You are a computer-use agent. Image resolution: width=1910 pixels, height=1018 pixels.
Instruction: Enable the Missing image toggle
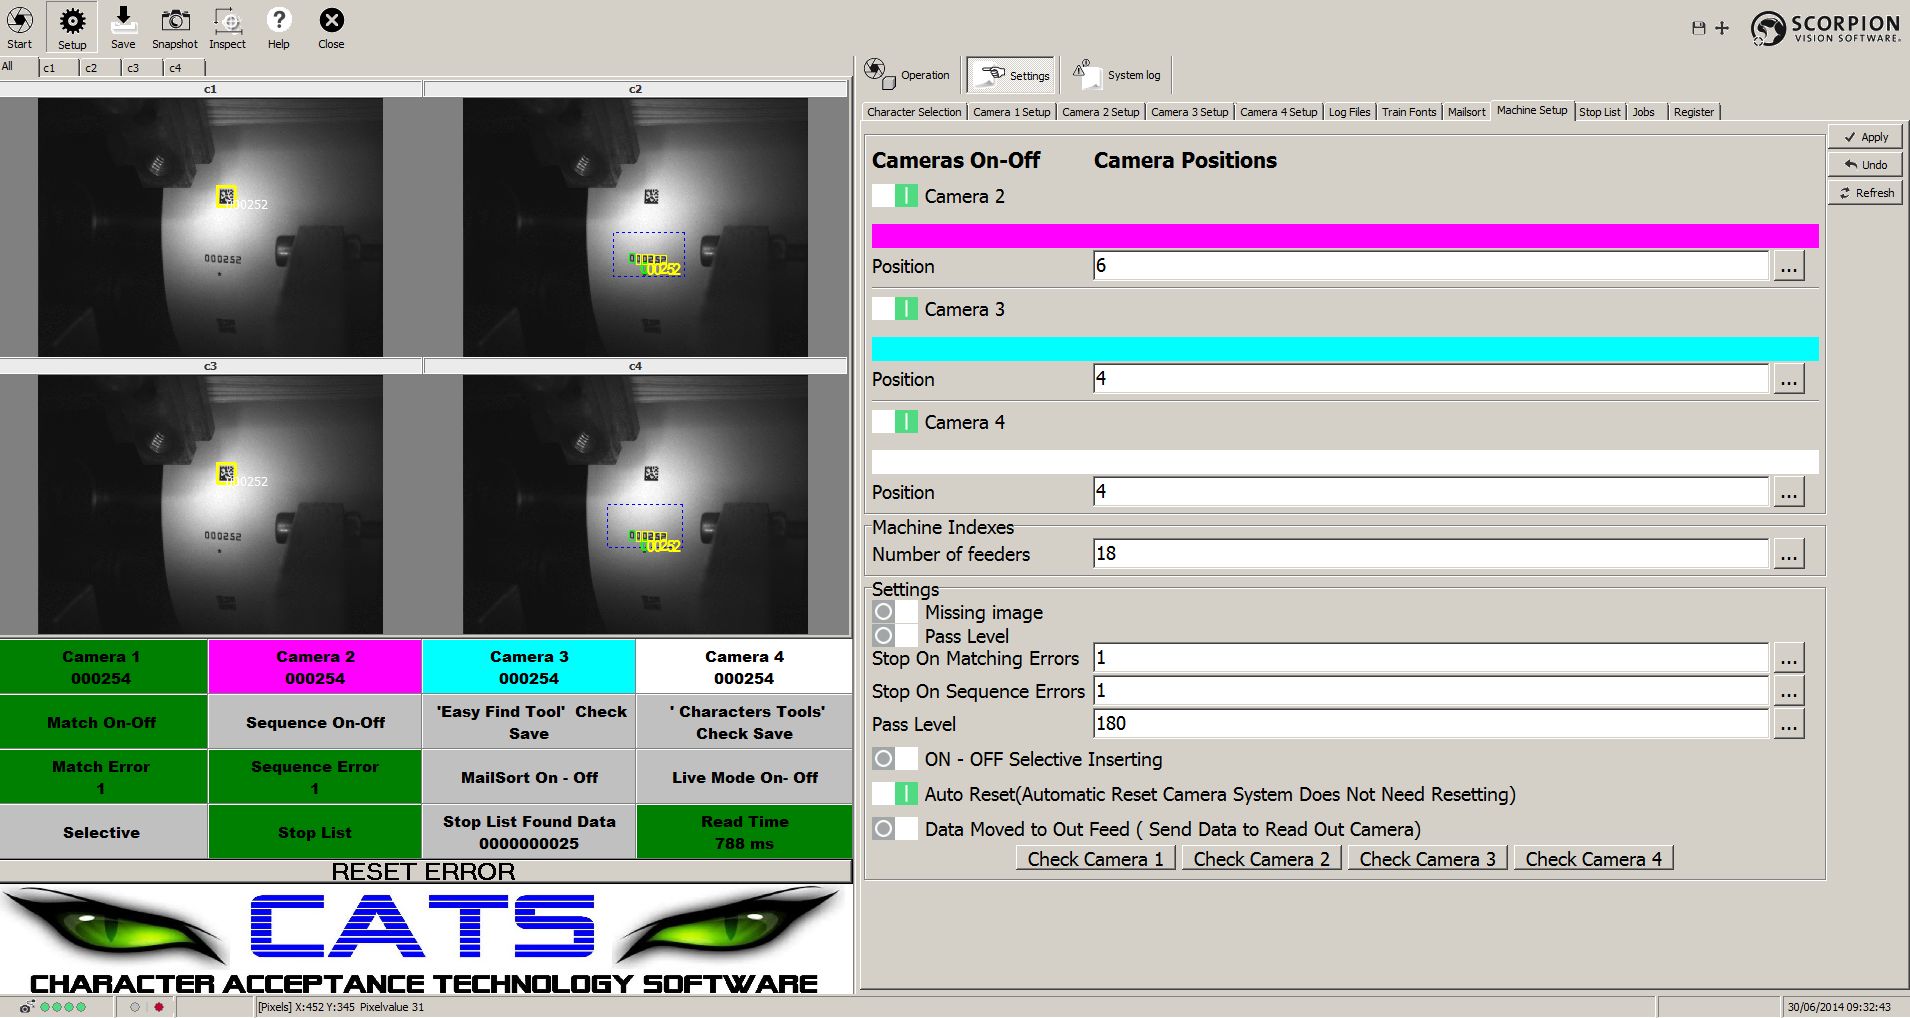pos(895,612)
